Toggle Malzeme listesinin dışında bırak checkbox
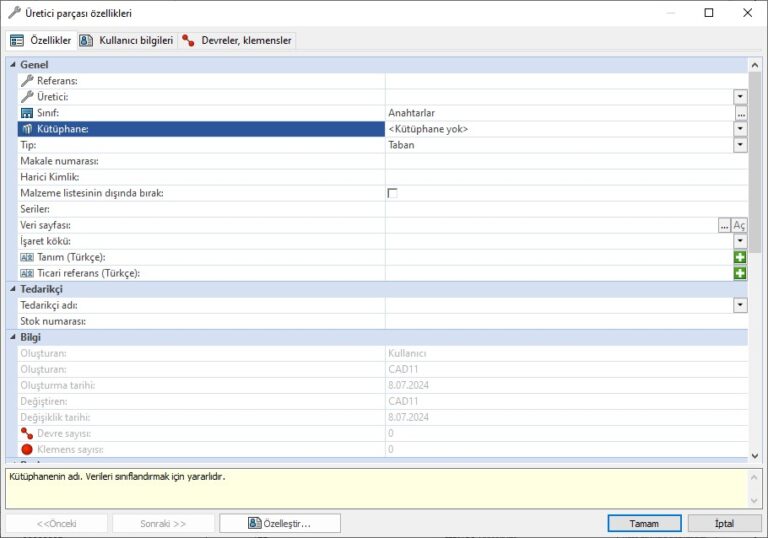This screenshot has width=768, height=538. [x=392, y=193]
